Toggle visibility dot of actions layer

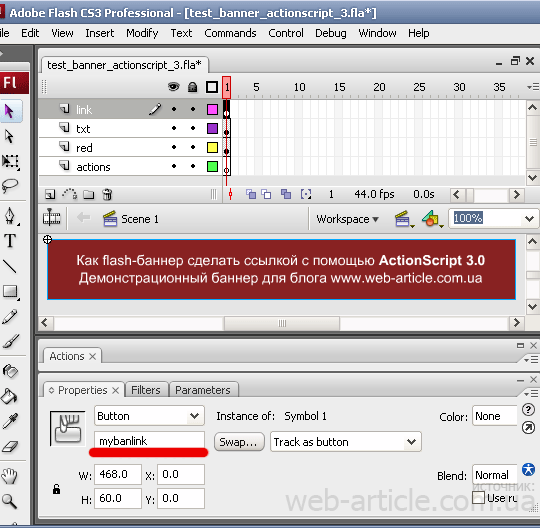[x=174, y=166]
